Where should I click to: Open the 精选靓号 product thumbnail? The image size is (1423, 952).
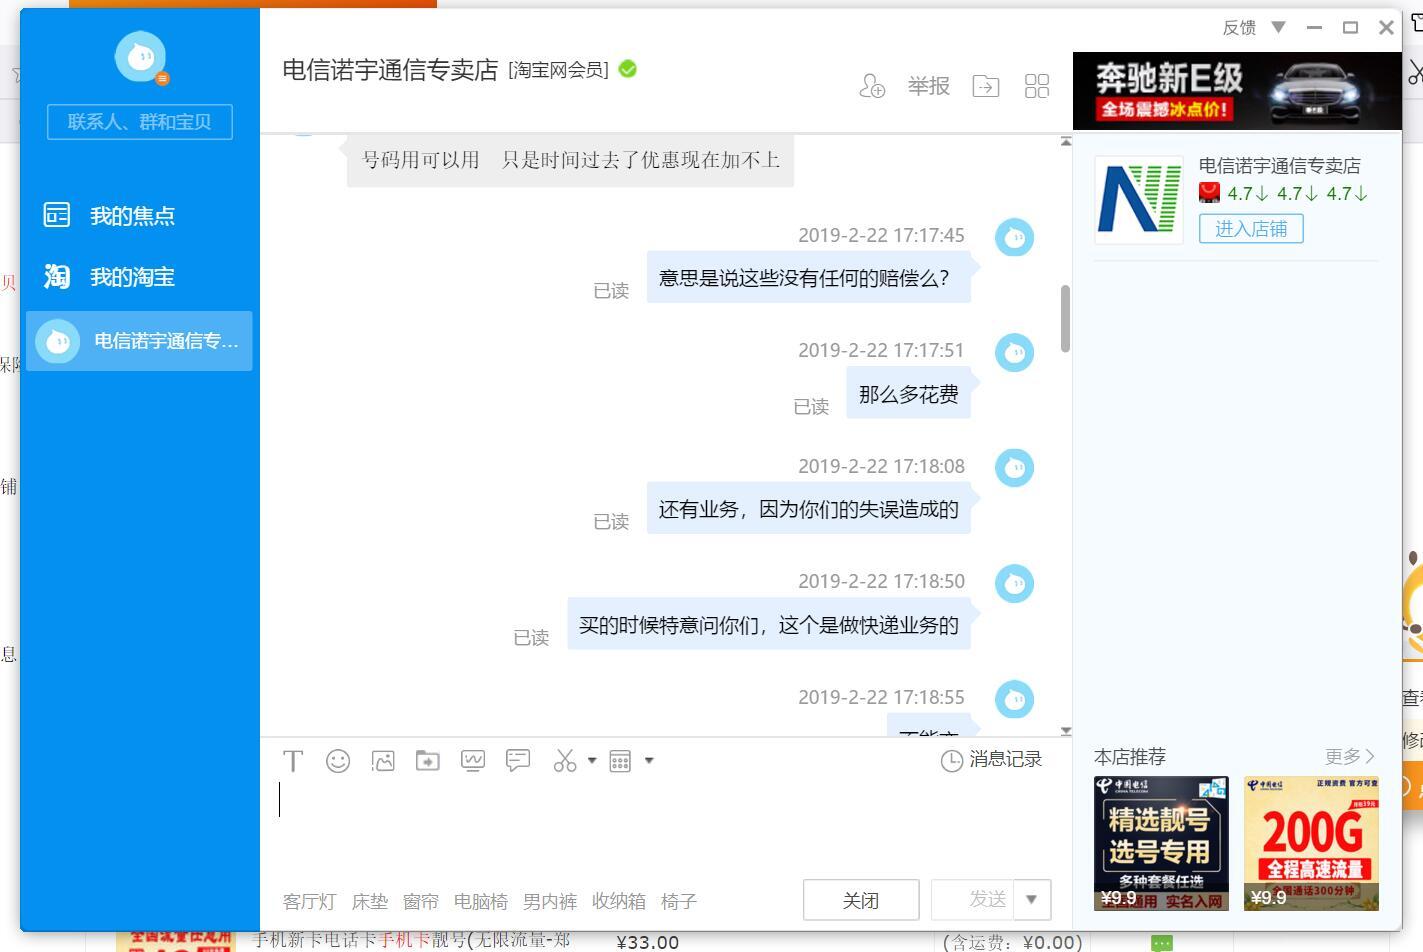pyautogui.click(x=1161, y=843)
